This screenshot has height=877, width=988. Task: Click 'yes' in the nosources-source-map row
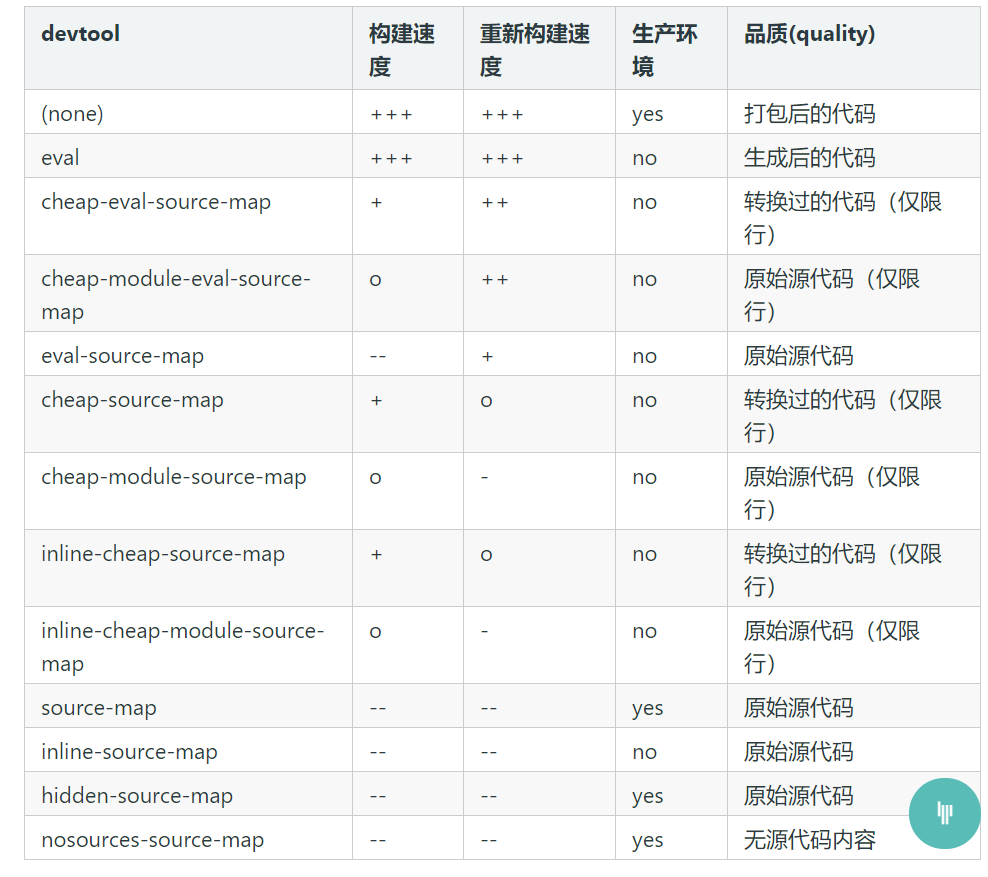tap(648, 841)
